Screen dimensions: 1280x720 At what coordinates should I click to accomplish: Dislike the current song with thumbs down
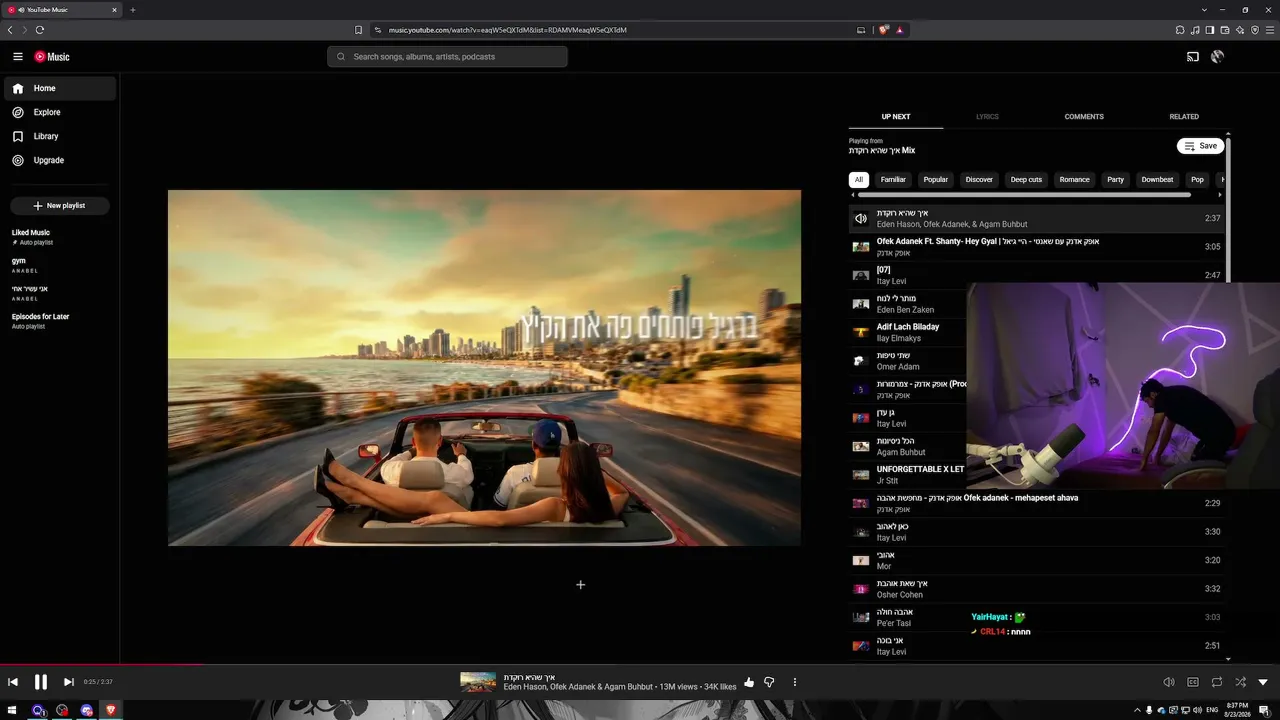pos(769,682)
